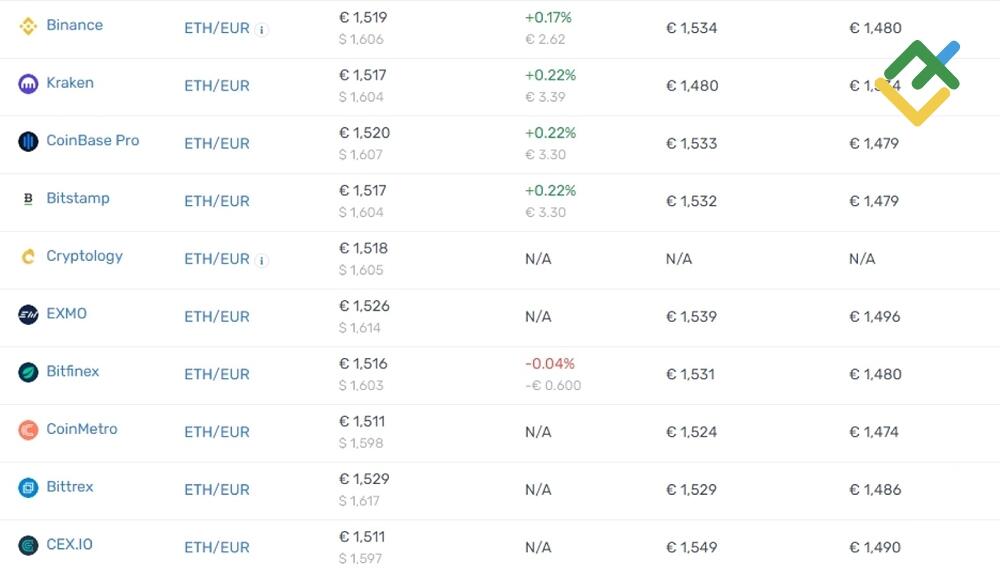Open the info tooltip beside Cryptology ETH/EUR

(x=261, y=259)
